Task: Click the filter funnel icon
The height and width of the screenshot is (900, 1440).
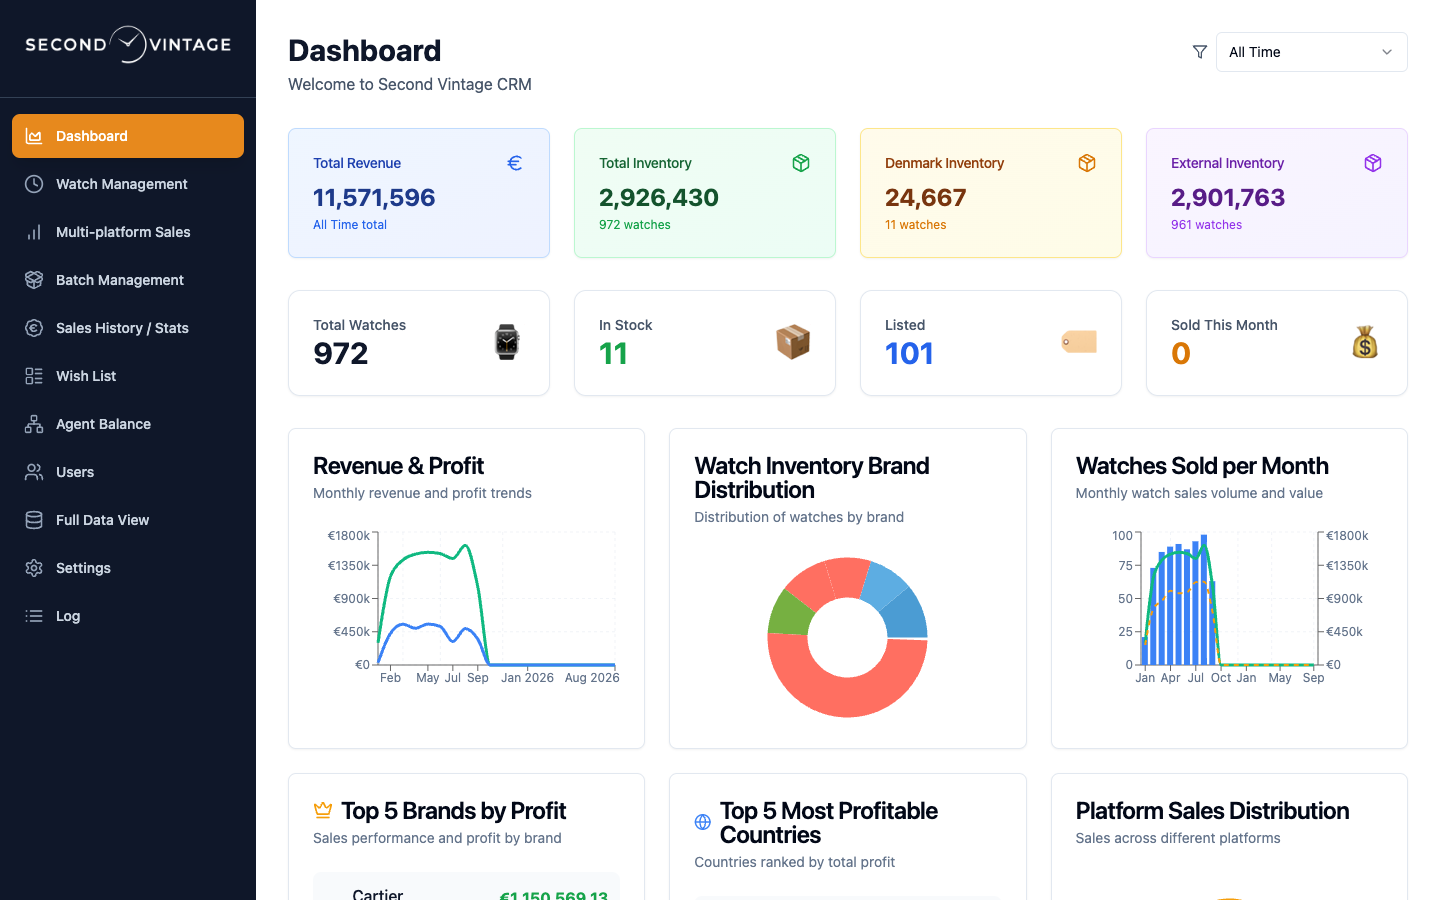Action: tap(1200, 52)
